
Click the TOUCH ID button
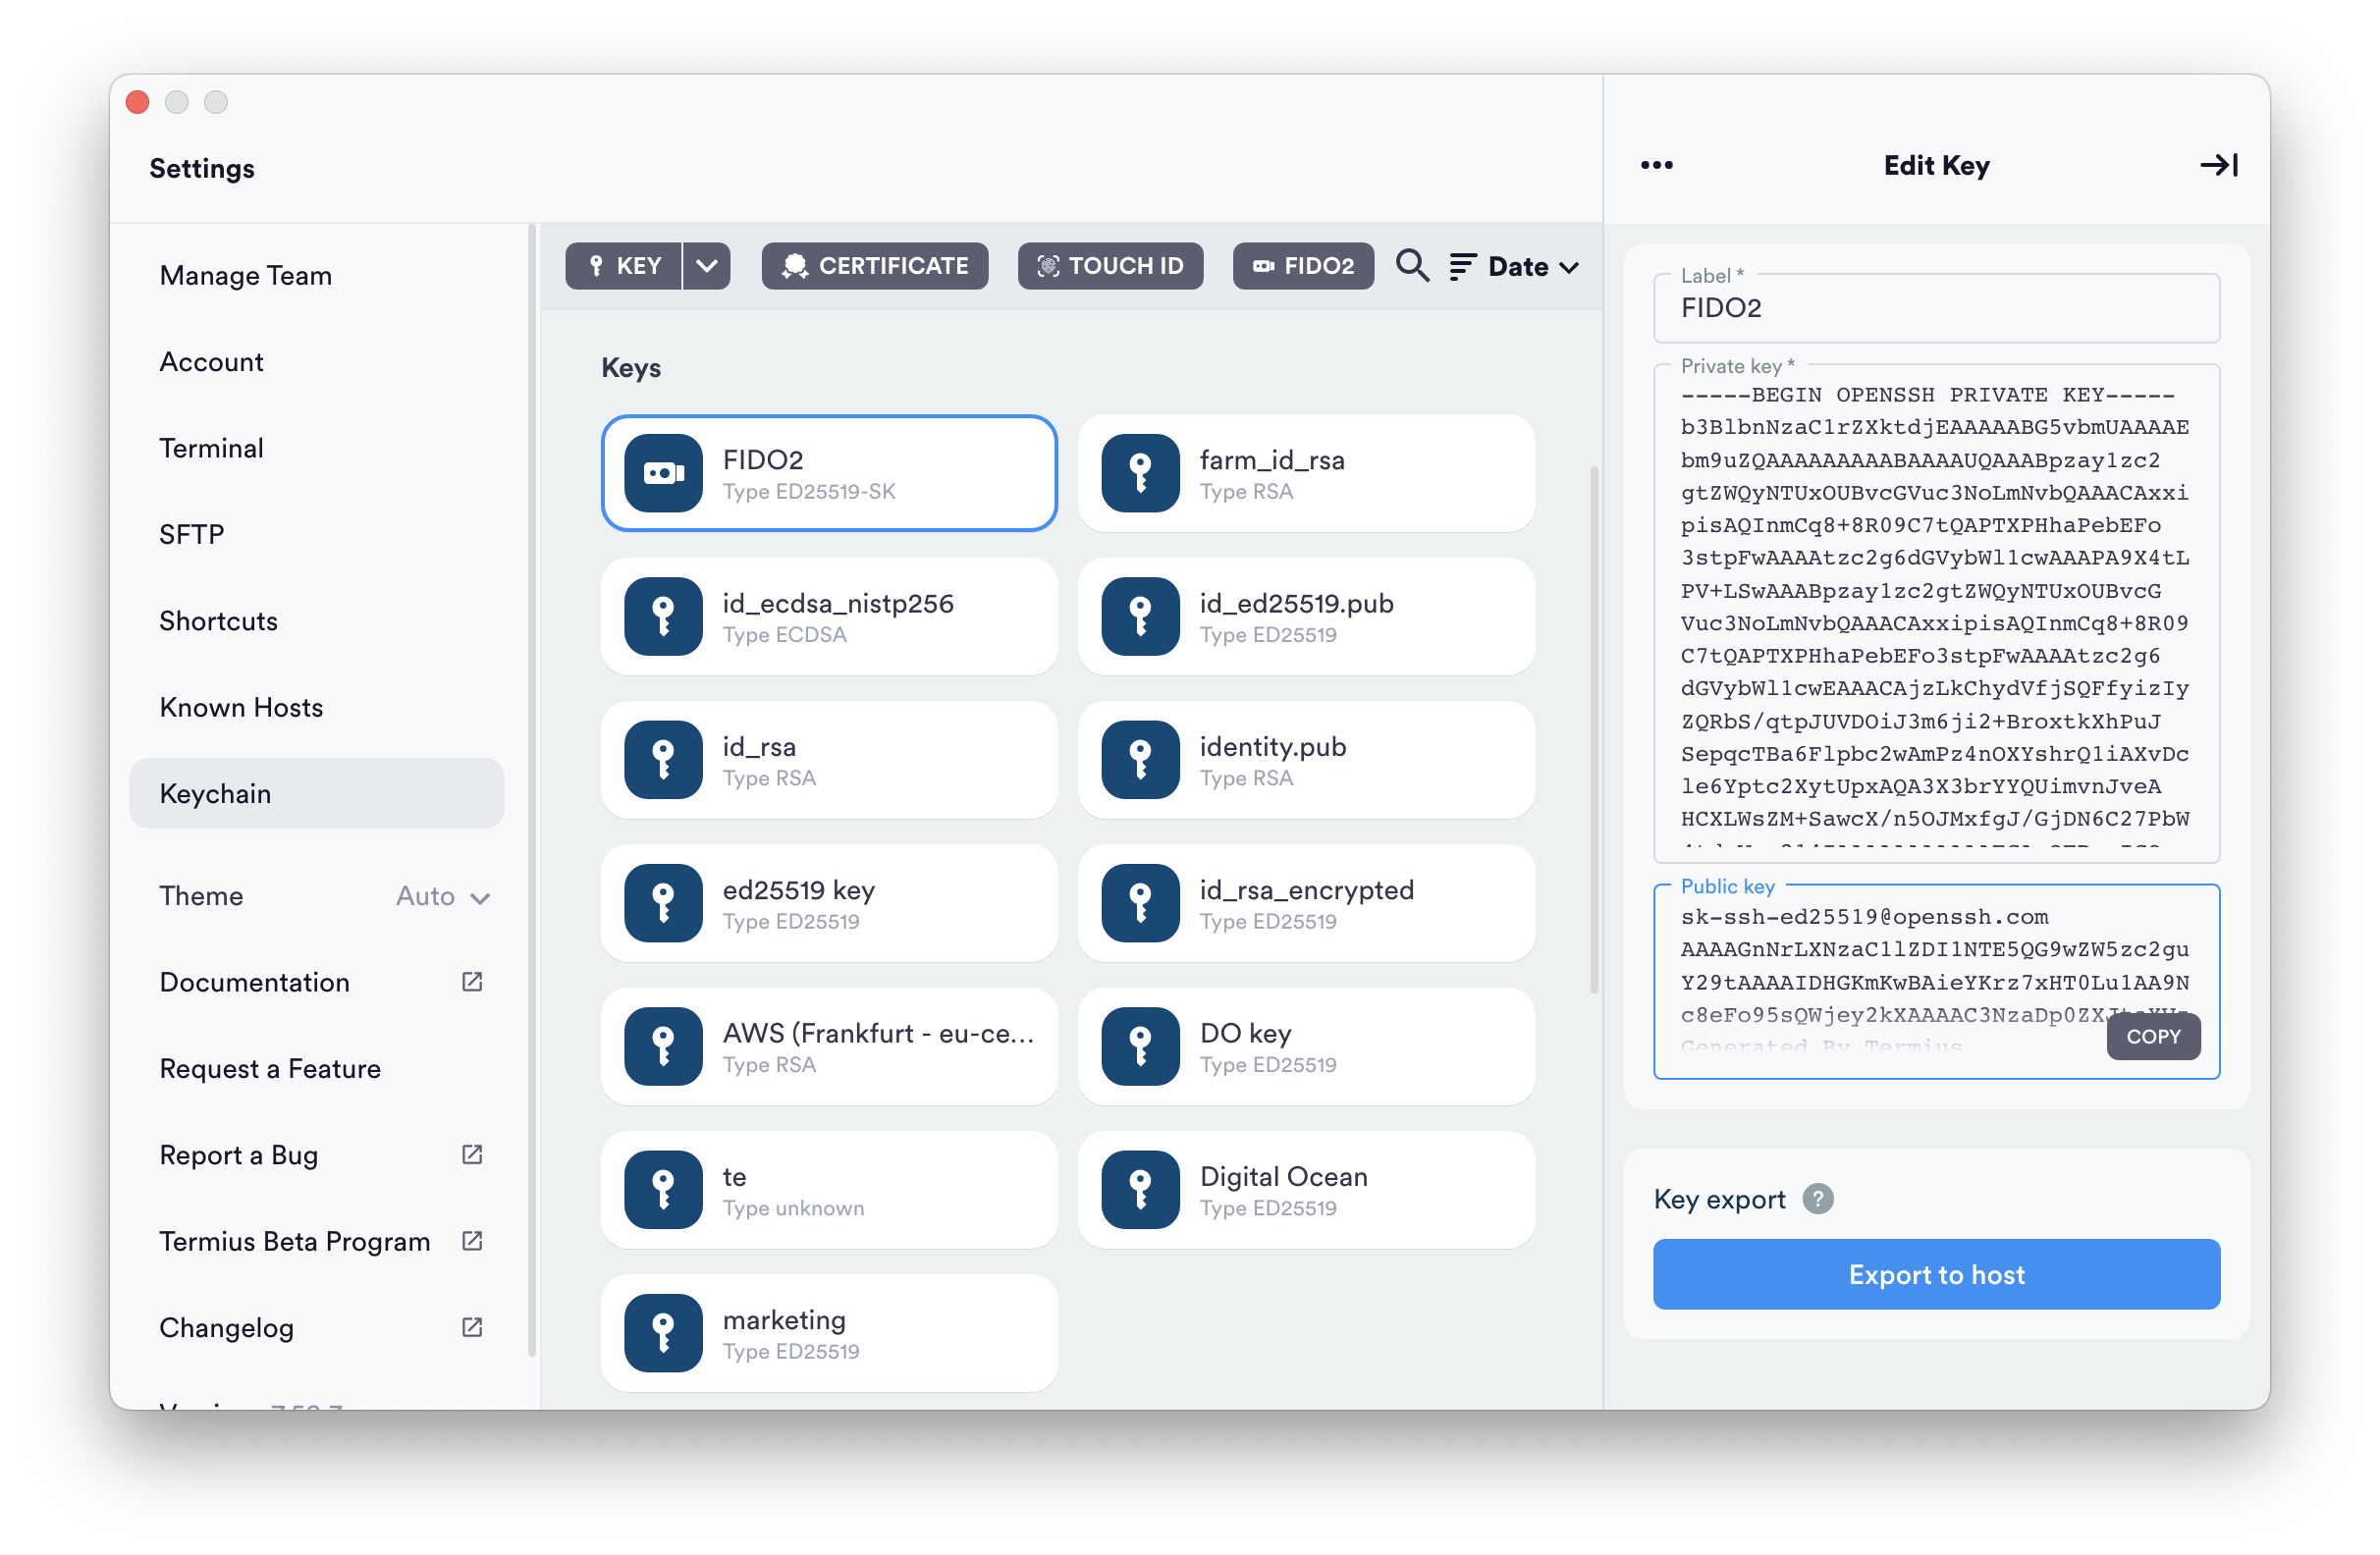(1110, 266)
